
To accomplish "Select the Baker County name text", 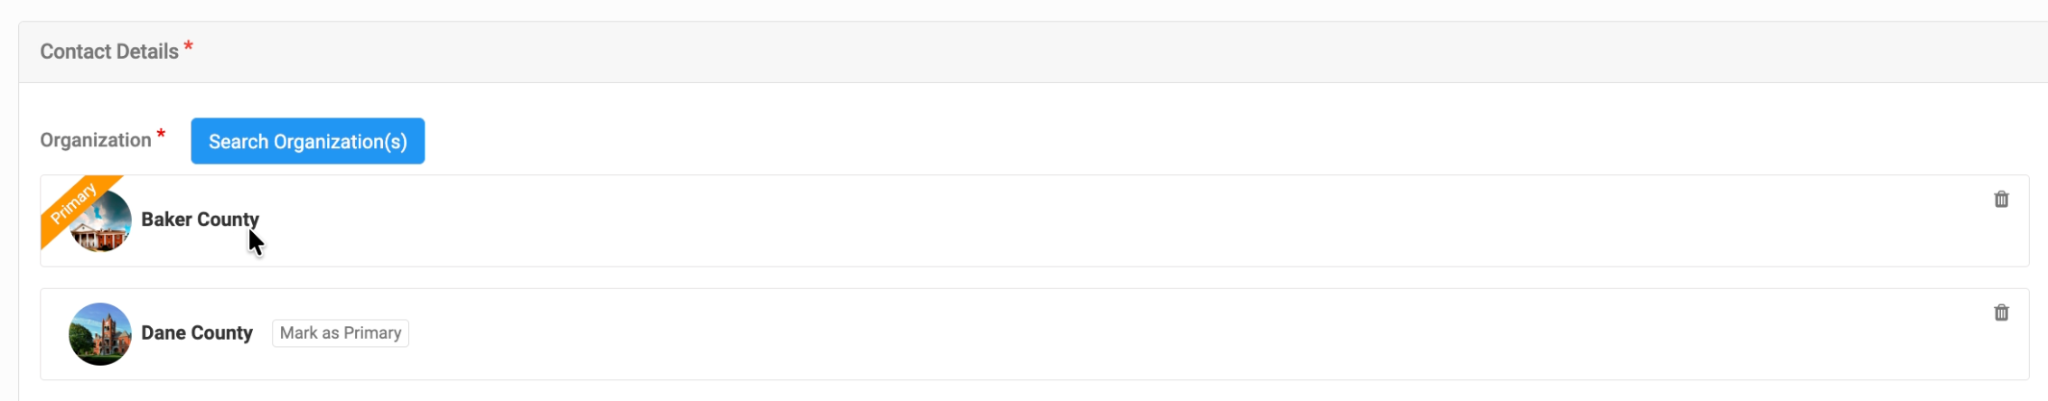I will 199,219.
